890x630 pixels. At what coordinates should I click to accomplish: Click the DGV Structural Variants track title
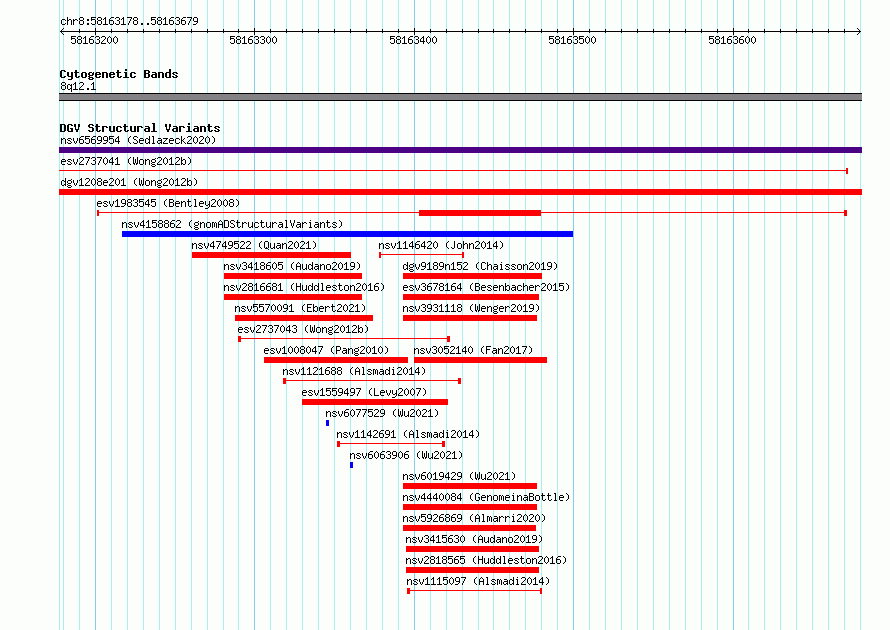tap(140, 128)
